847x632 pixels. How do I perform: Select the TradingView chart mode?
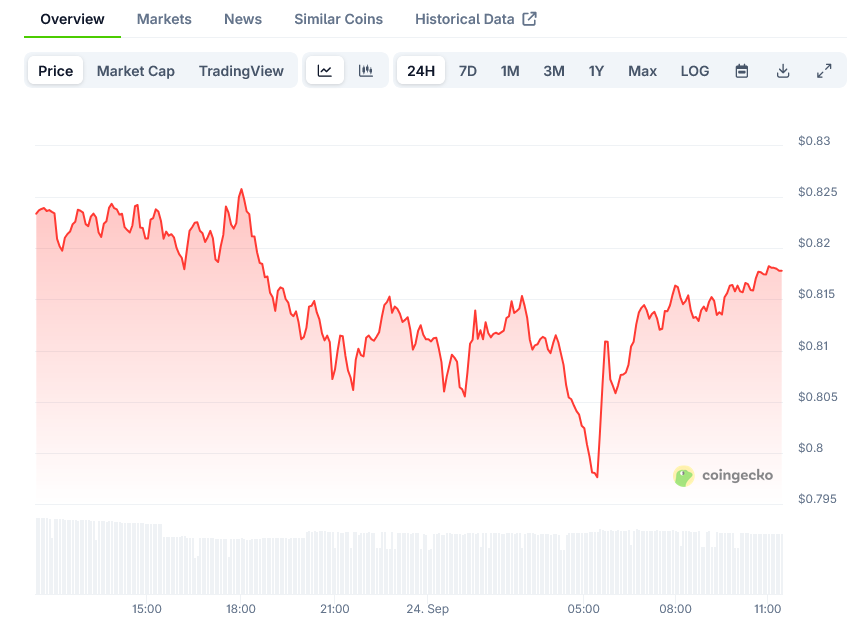point(241,71)
